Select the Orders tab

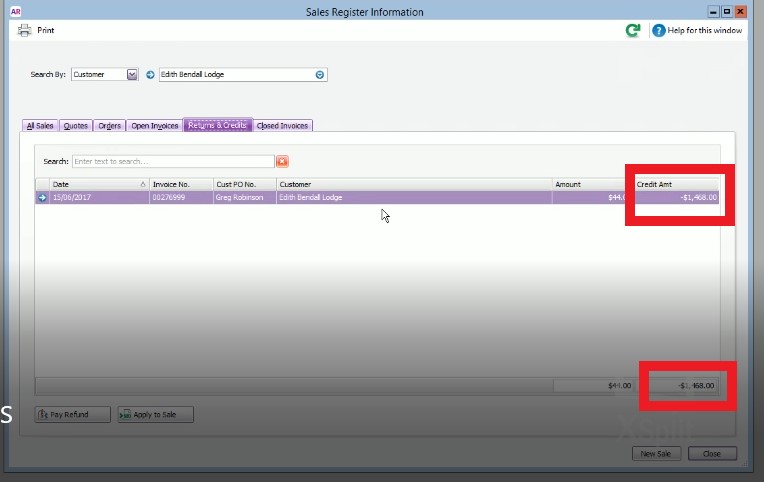point(109,126)
